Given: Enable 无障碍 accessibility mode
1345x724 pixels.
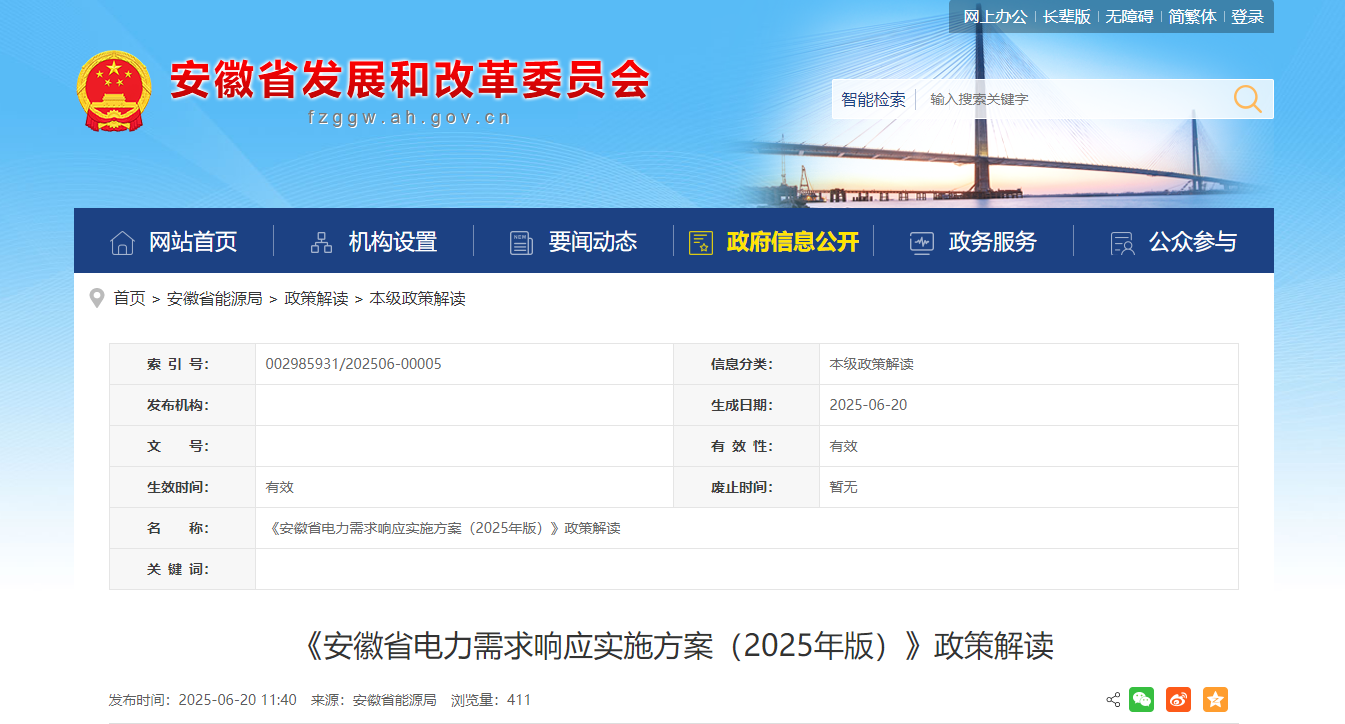Looking at the screenshot, I should point(1129,17).
